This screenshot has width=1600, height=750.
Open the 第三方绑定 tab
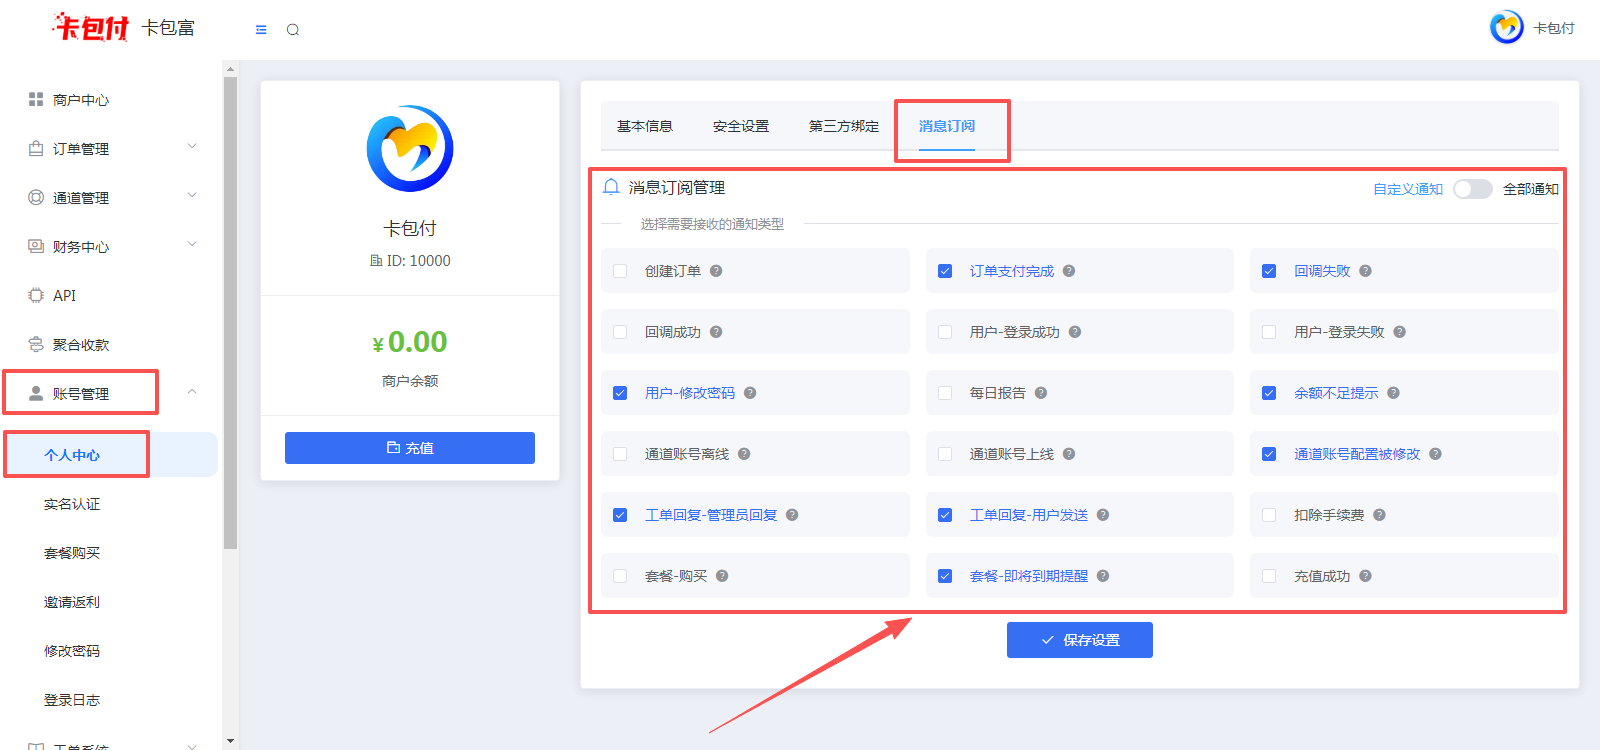[x=844, y=126]
